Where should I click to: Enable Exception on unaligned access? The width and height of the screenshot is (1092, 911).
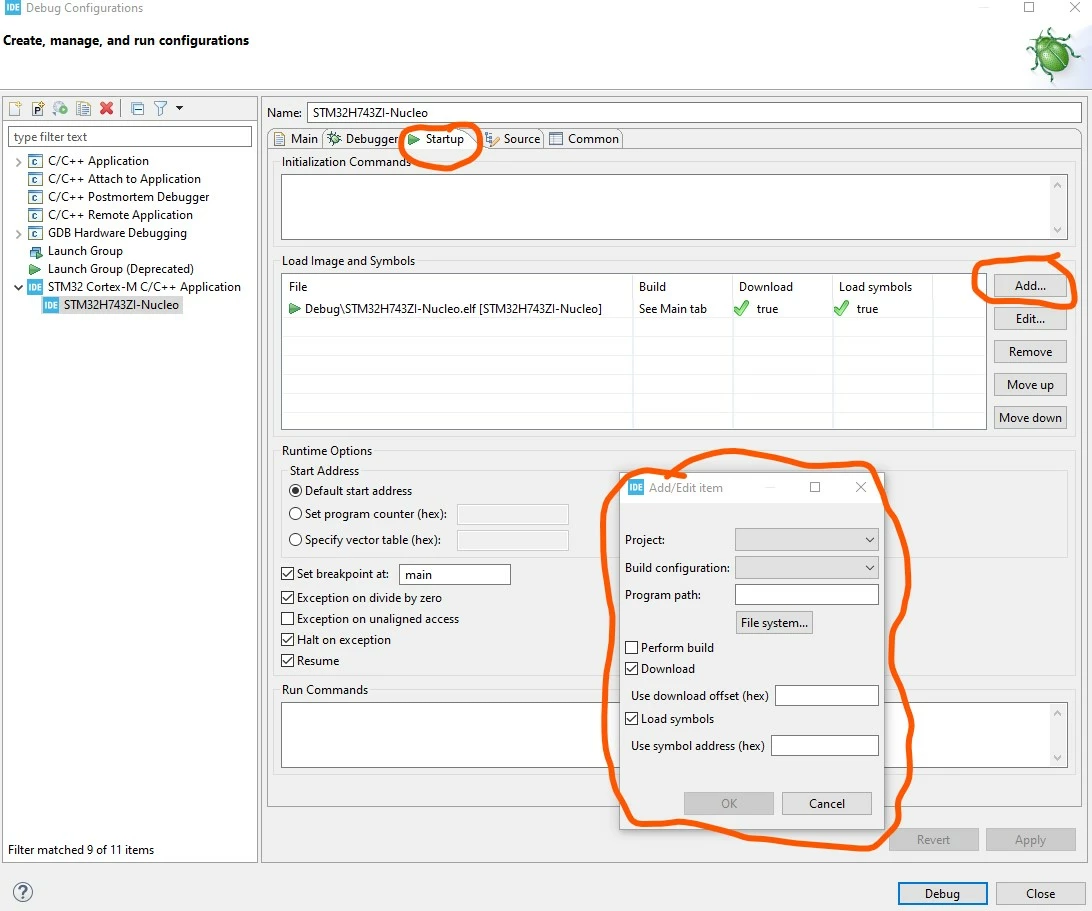coord(288,618)
